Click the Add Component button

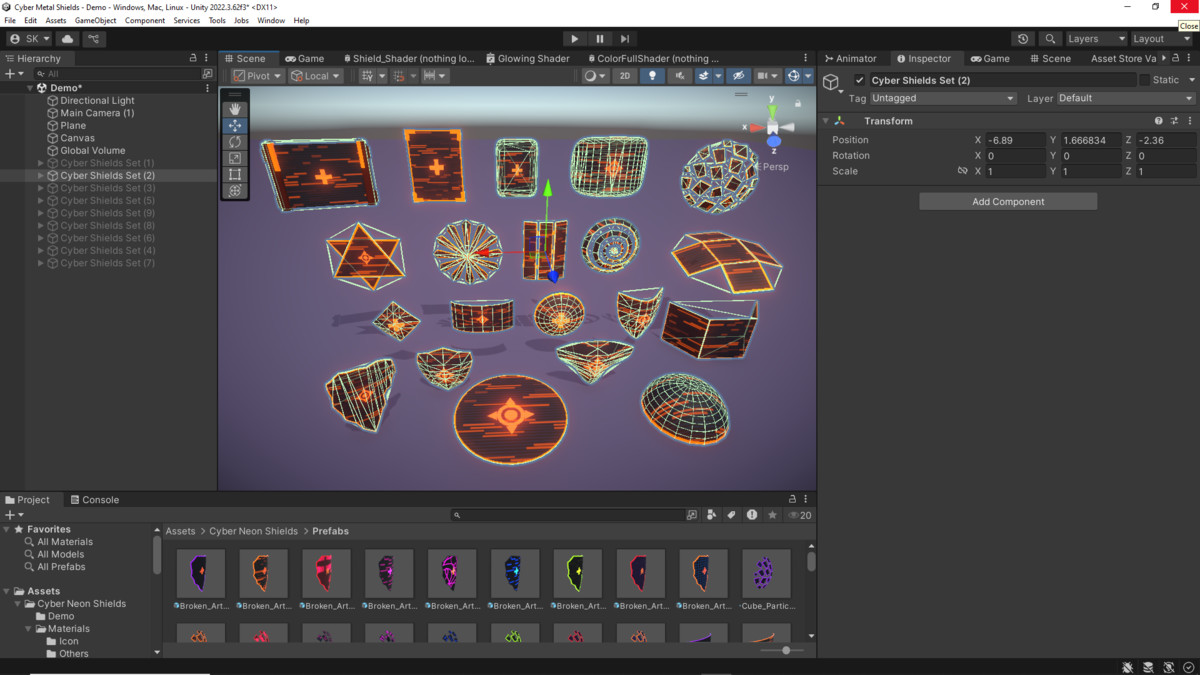pos(1007,201)
